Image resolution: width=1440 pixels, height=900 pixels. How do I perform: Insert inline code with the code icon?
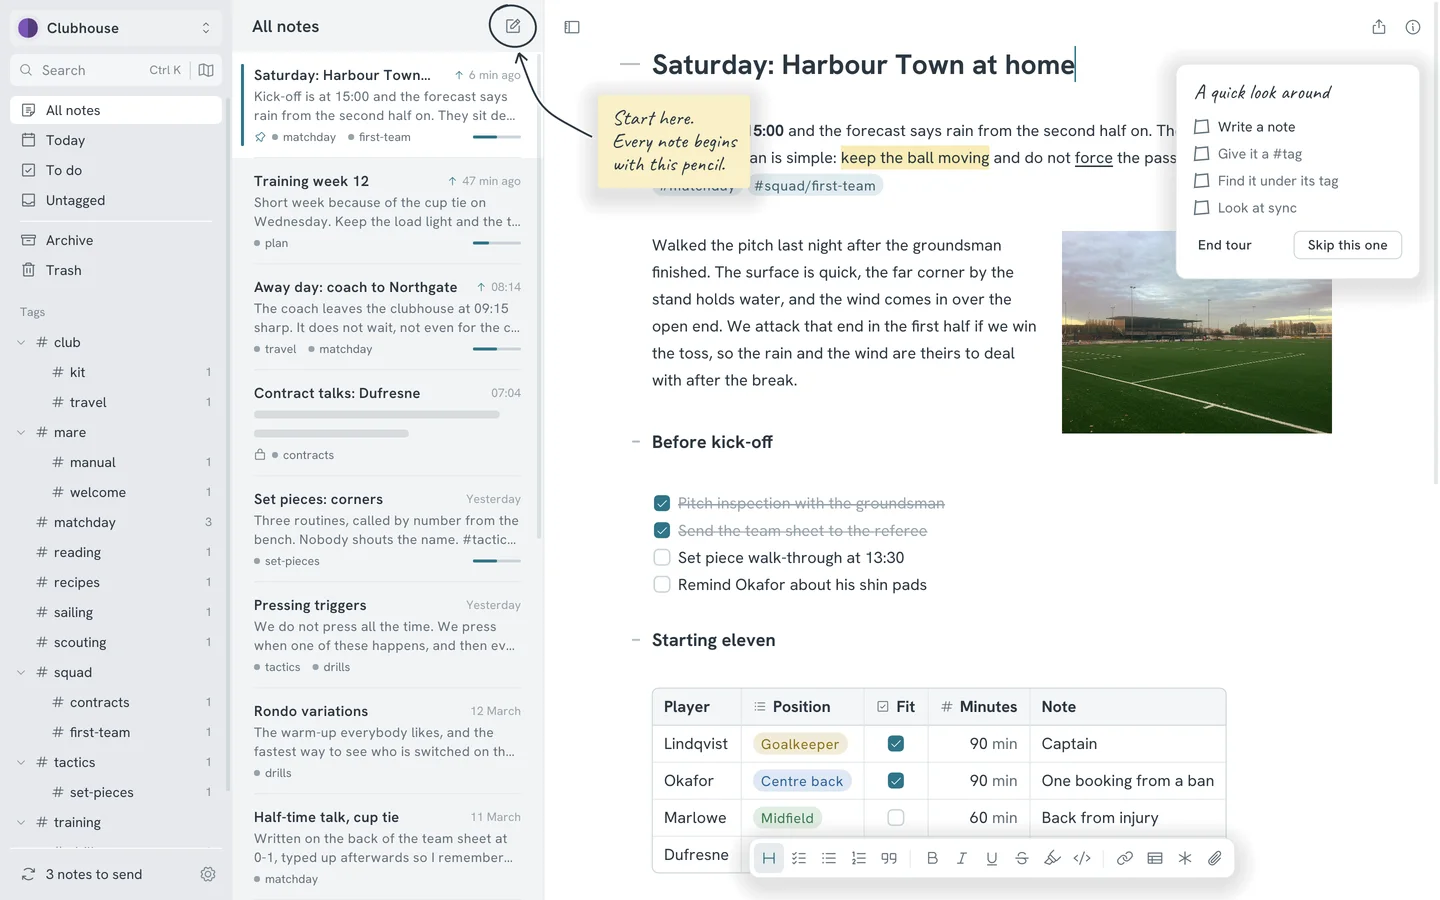pos(1082,858)
